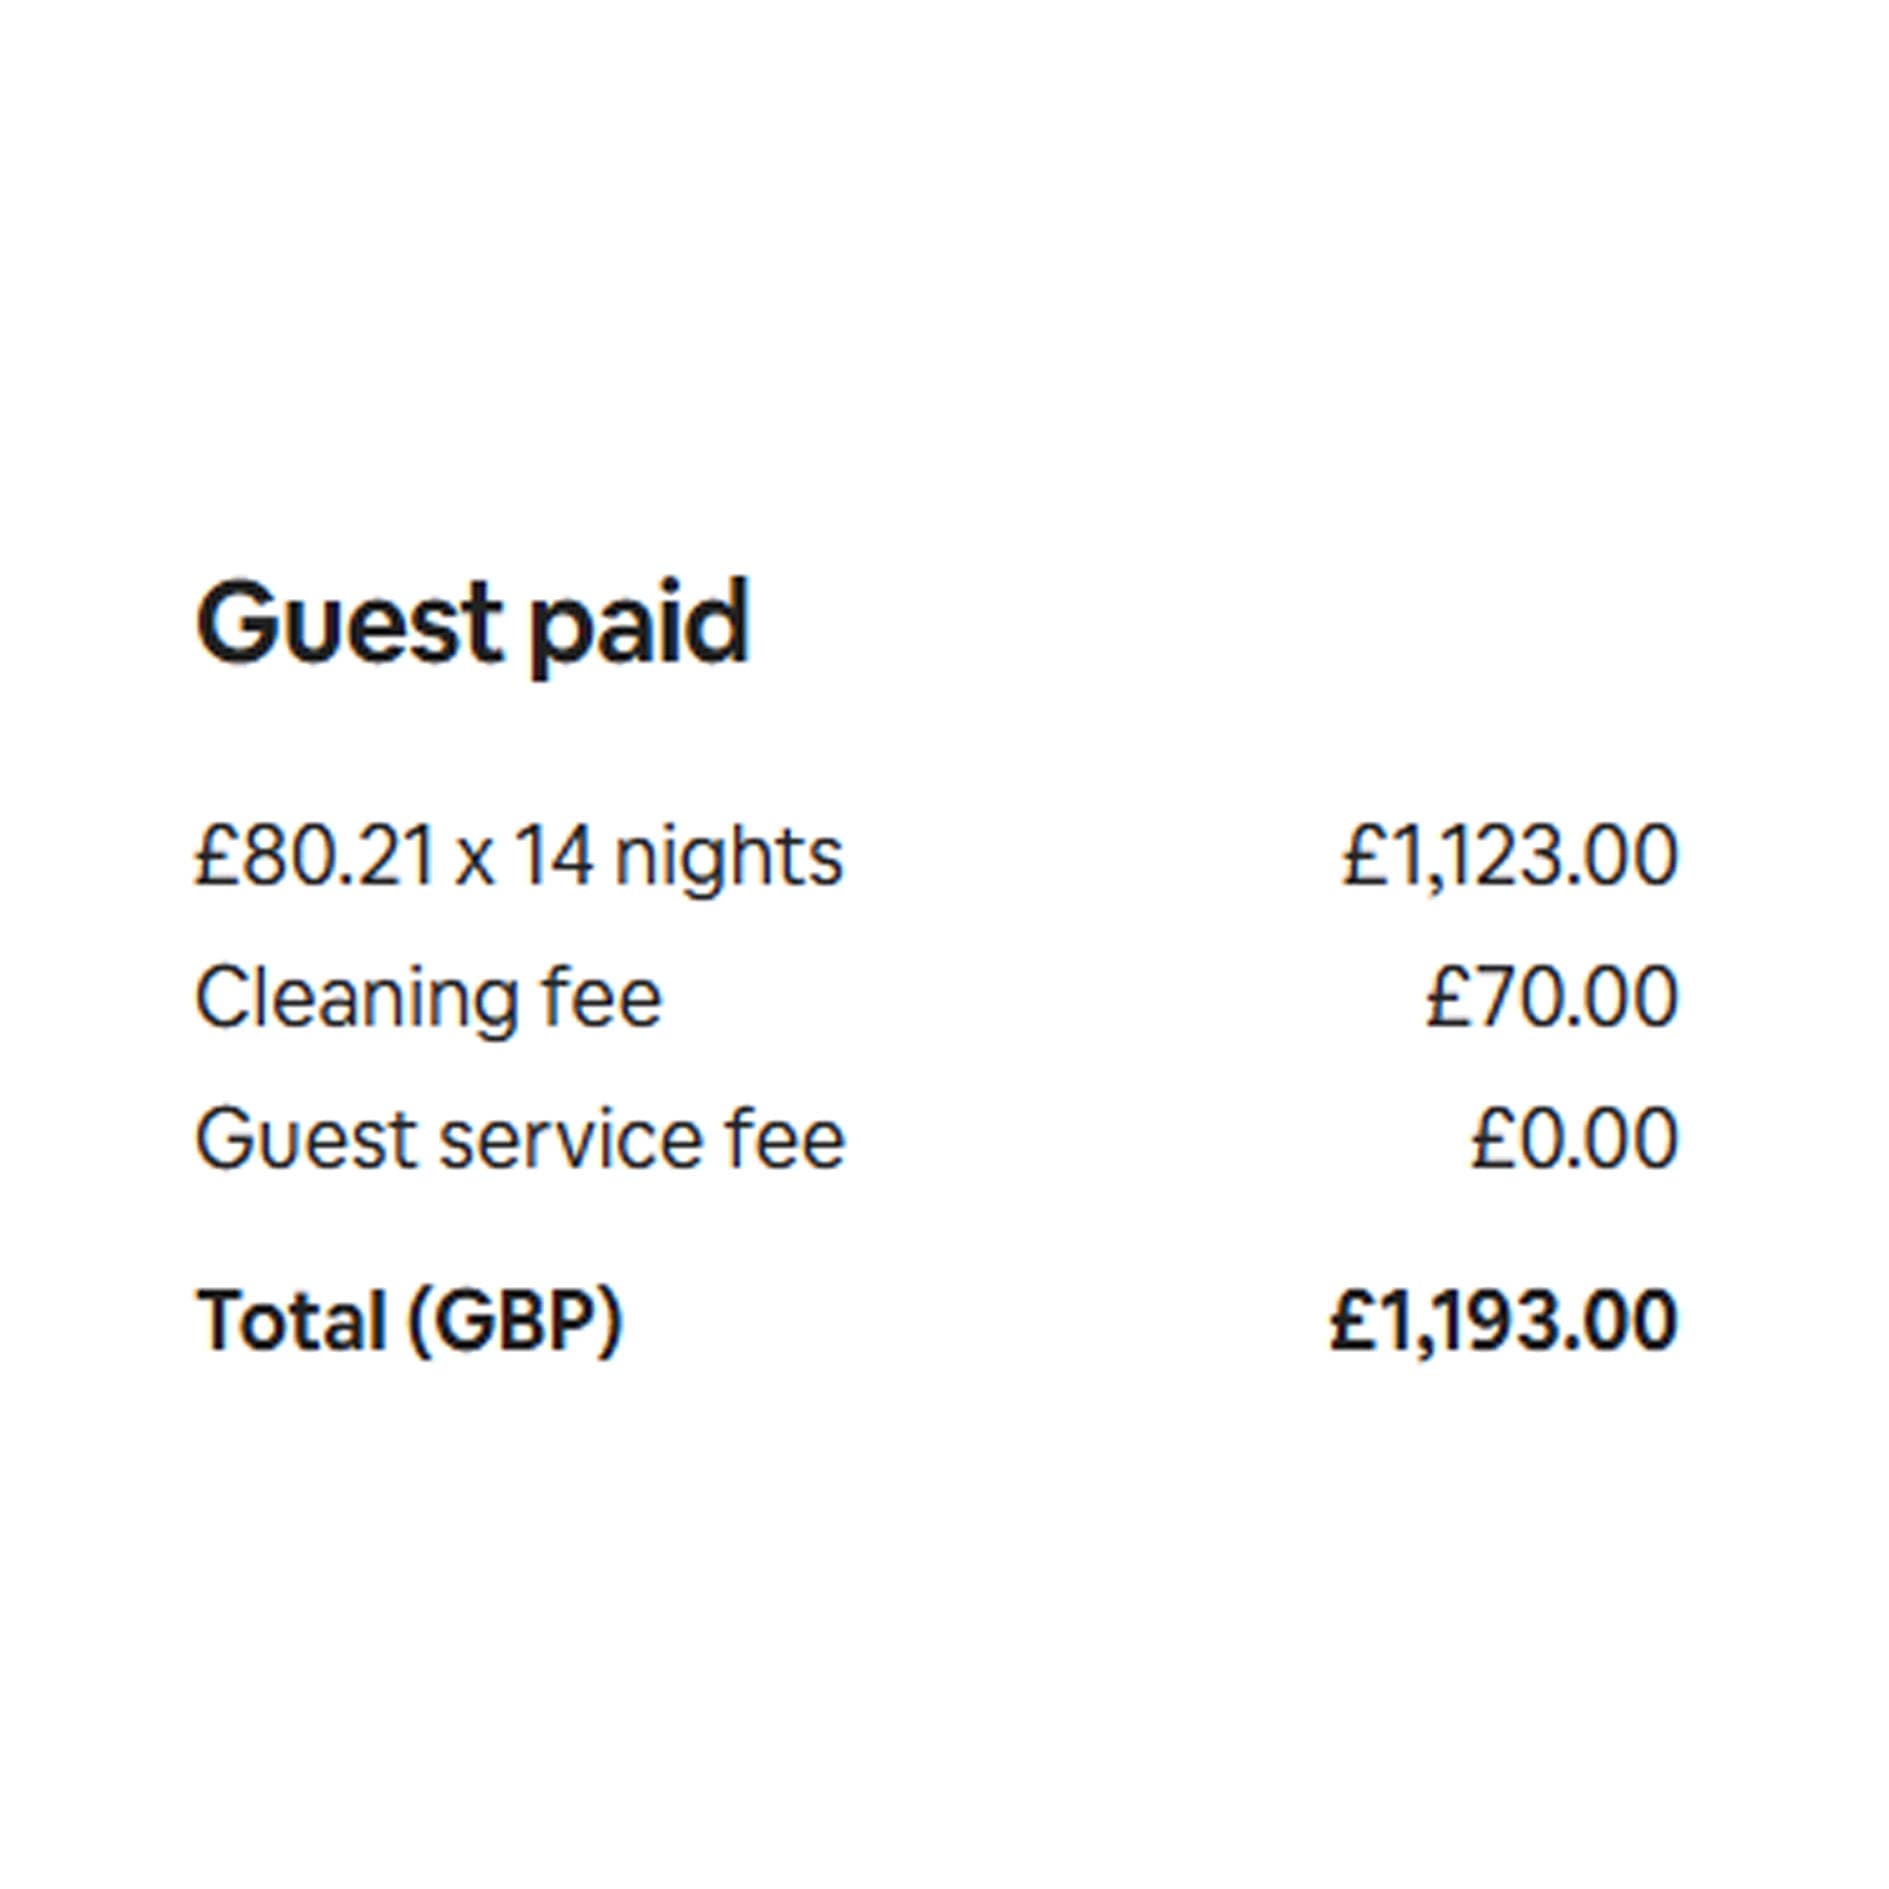Click the "x" multiplier in the nights line
The width and height of the screenshot is (1889, 1889).
pyautogui.click(x=474, y=860)
